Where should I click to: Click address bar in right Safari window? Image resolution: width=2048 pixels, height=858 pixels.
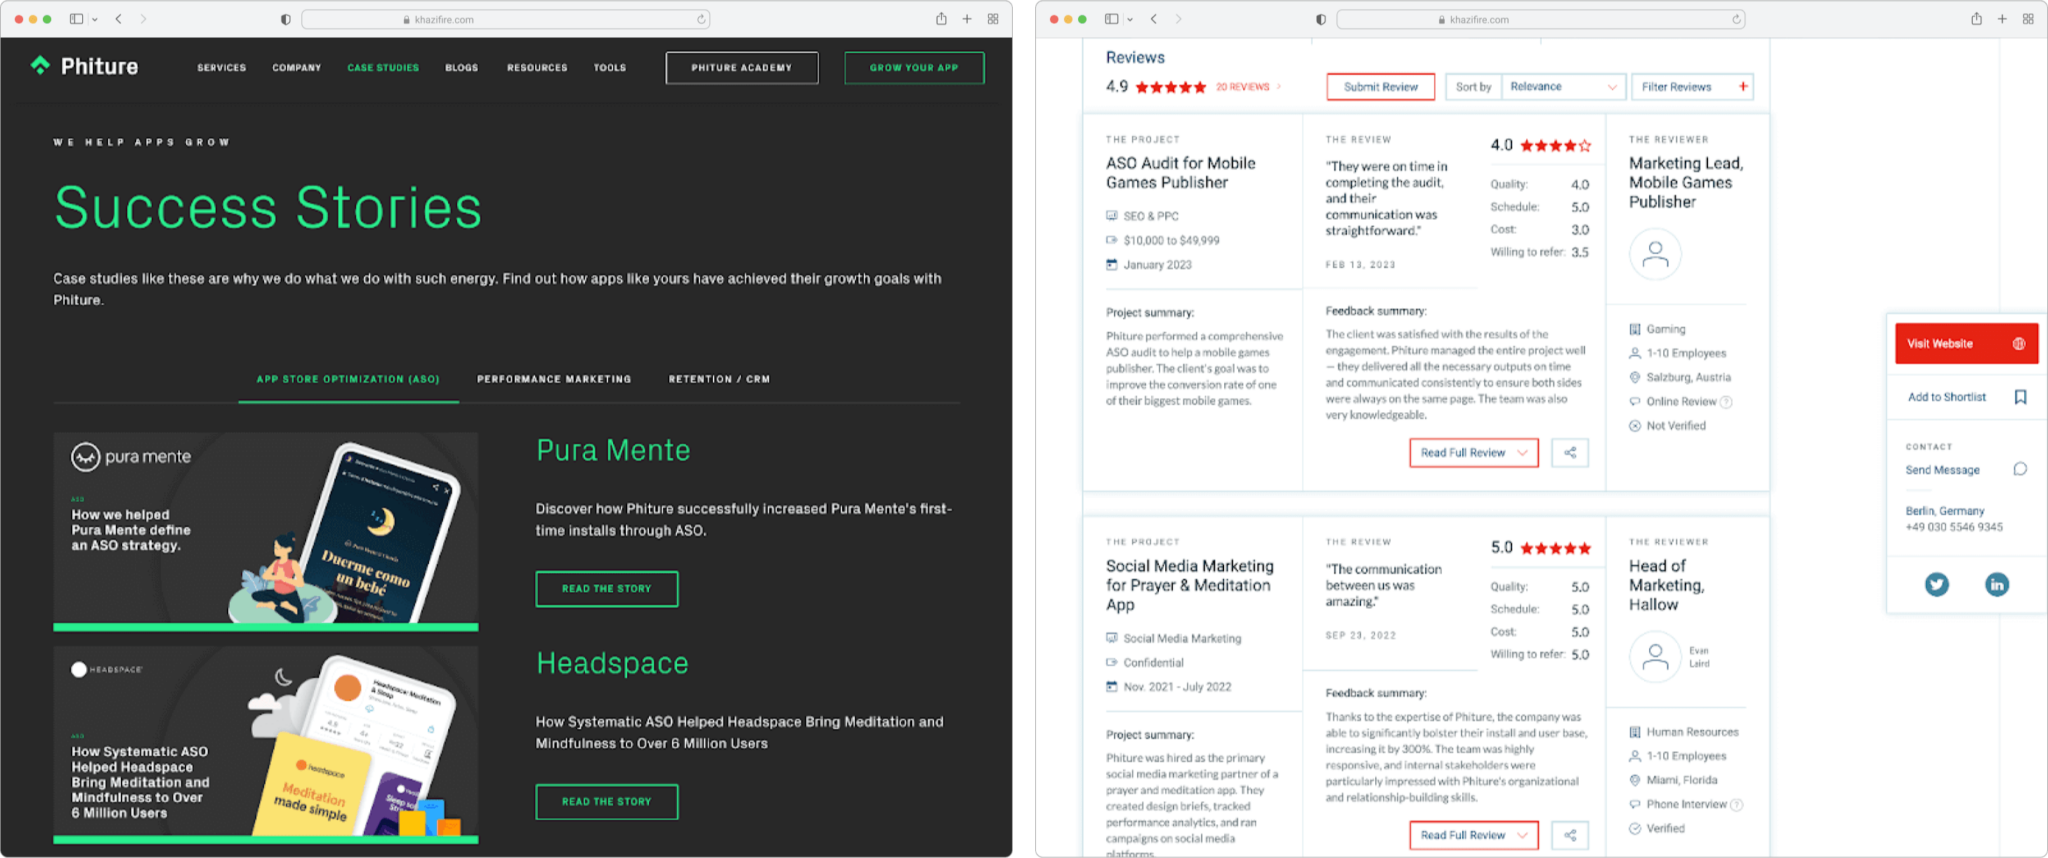pos(1541,19)
